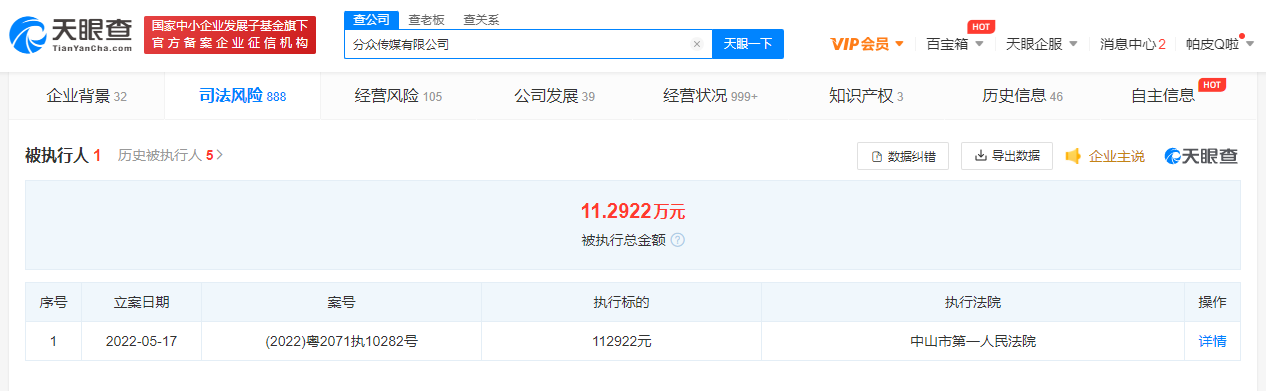Image resolution: width=1266 pixels, height=391 pixels.
Task: Open the 公司发展 tab
Action: [554, 96]
